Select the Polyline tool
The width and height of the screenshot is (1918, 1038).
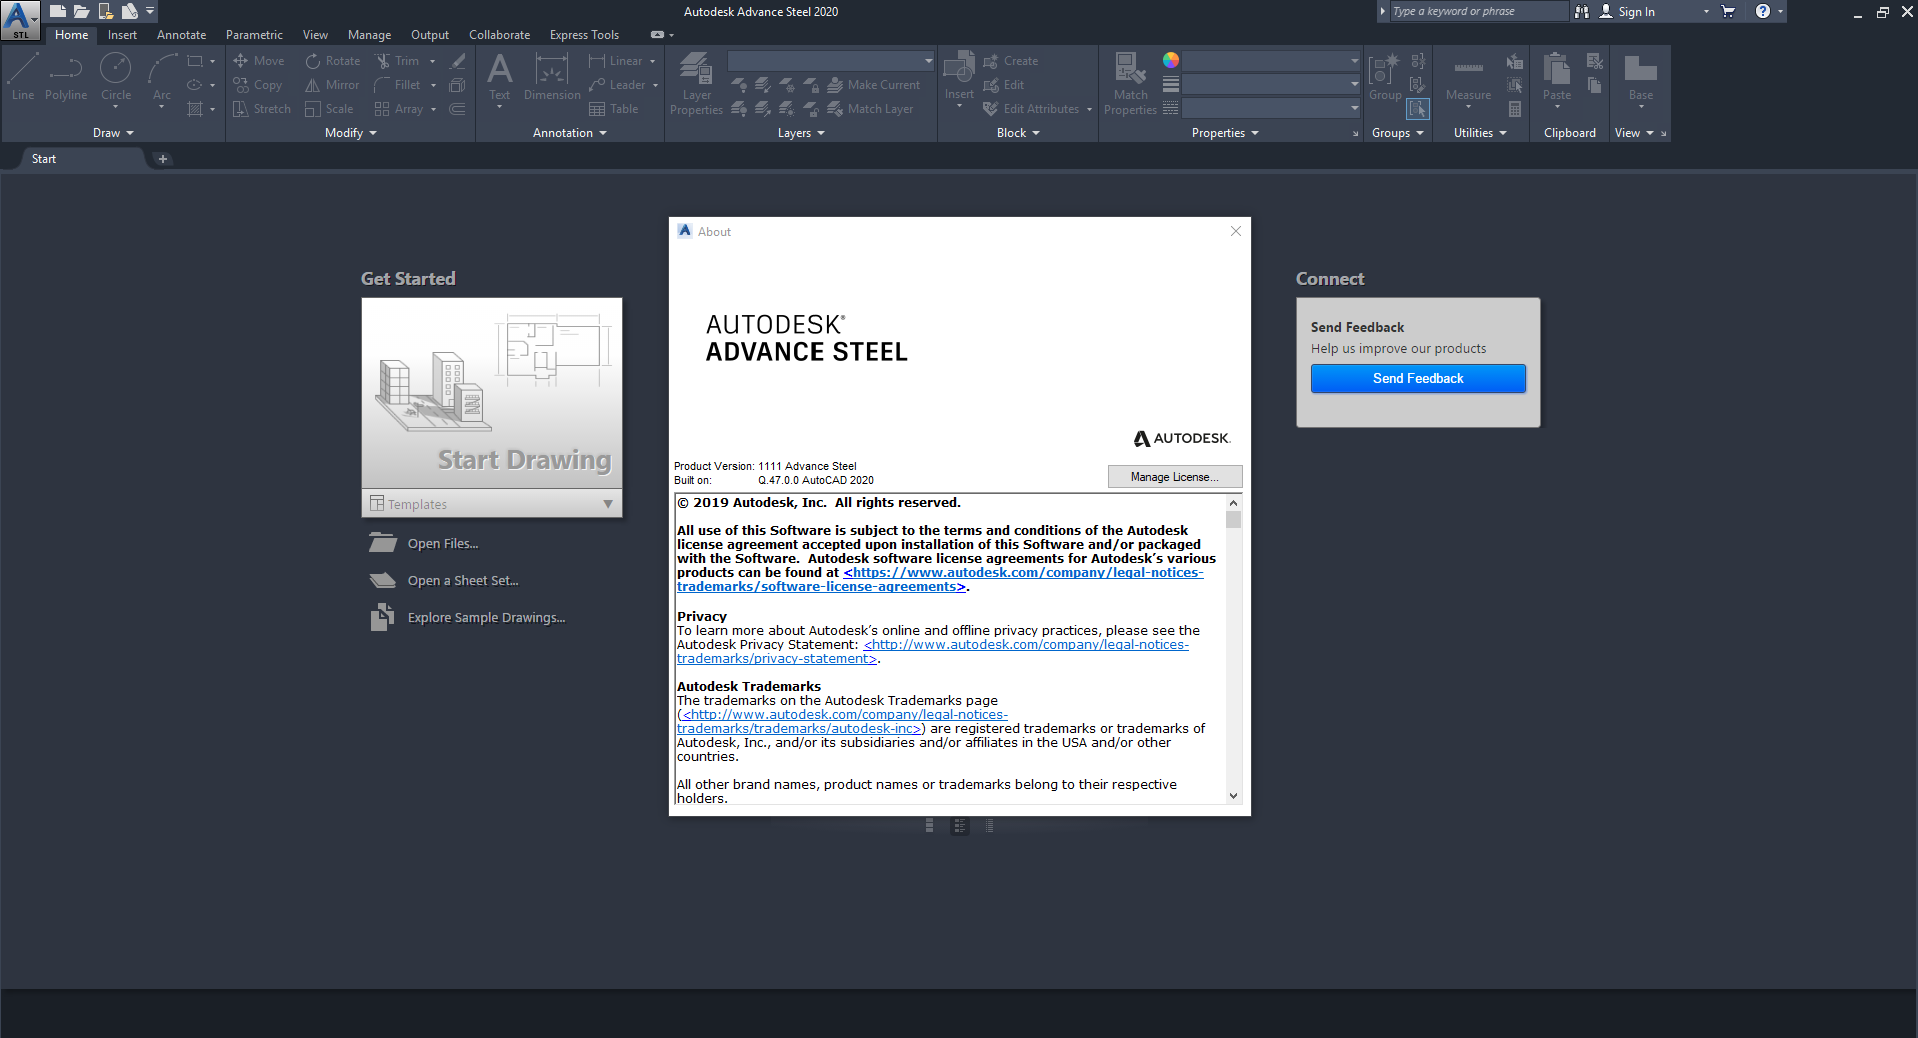click(x=66, y=78)
